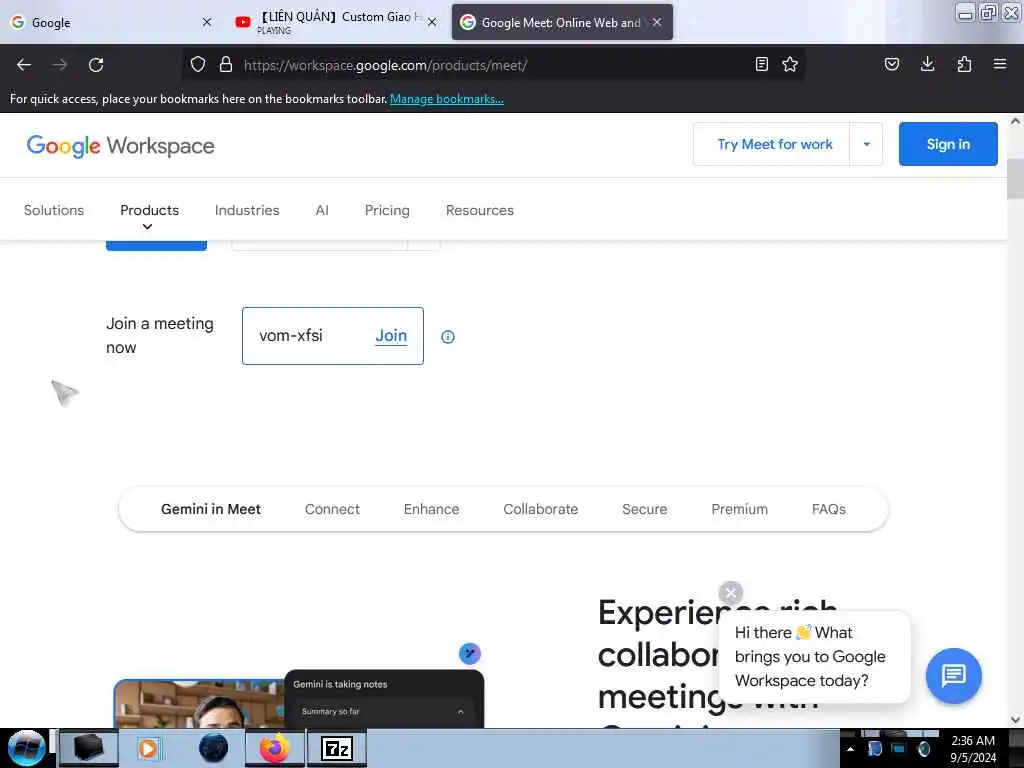
Task: Click the site security padlock icon
Action: coord(226,65)
